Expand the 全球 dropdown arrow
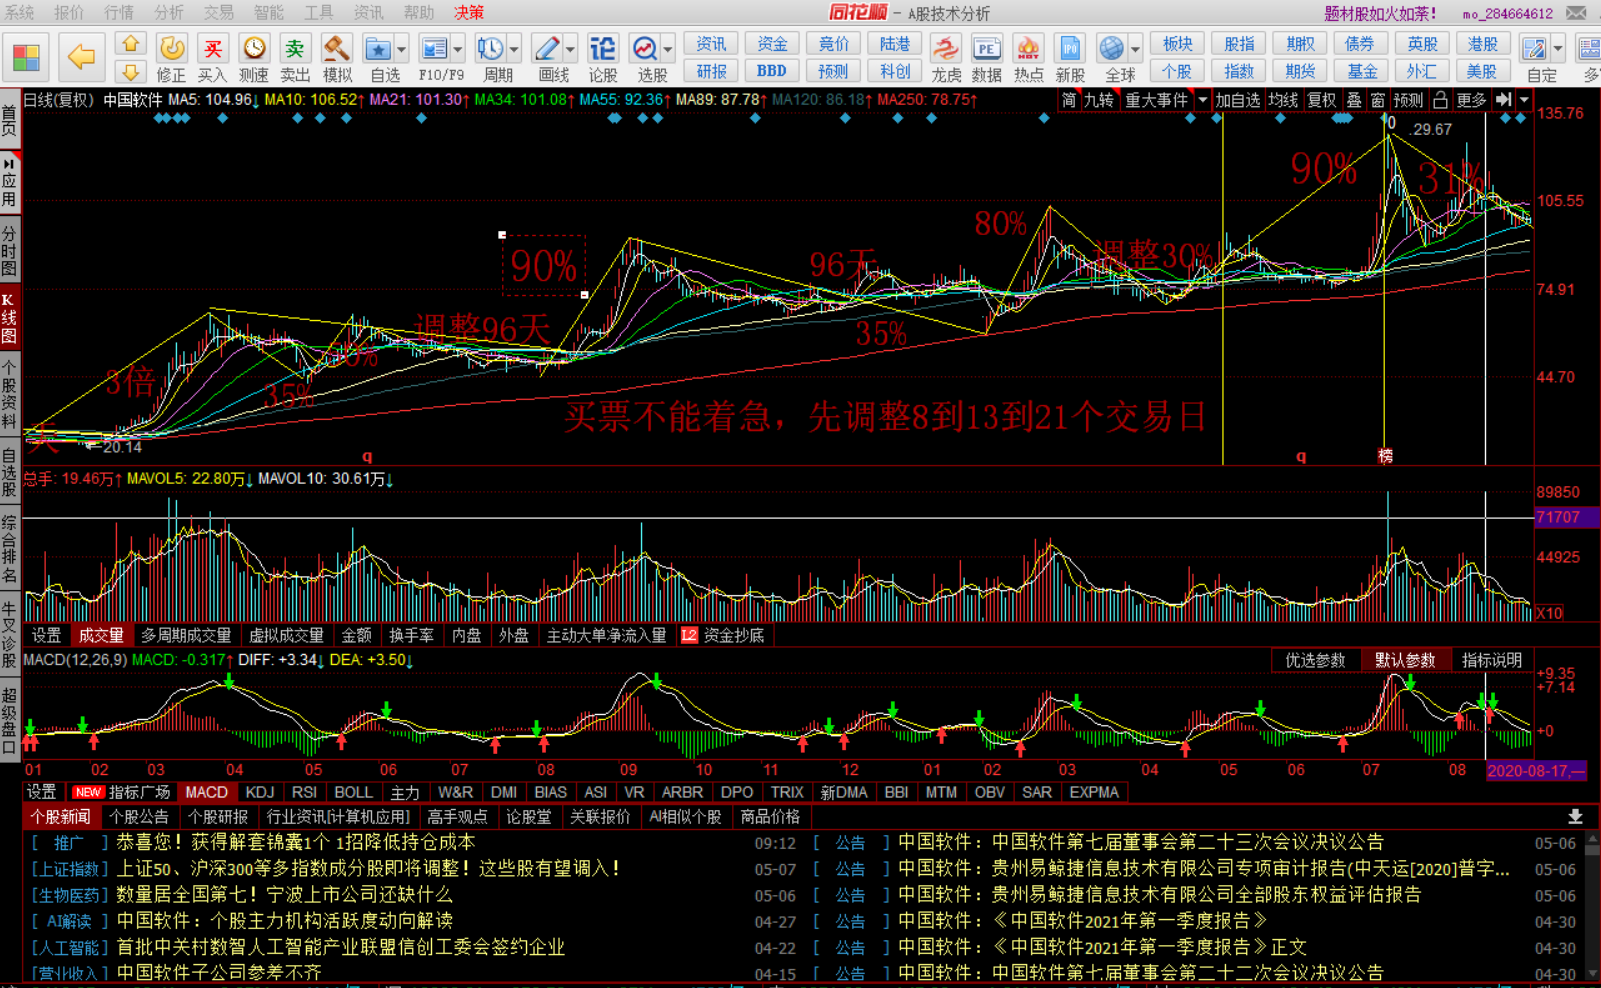 1136,49
